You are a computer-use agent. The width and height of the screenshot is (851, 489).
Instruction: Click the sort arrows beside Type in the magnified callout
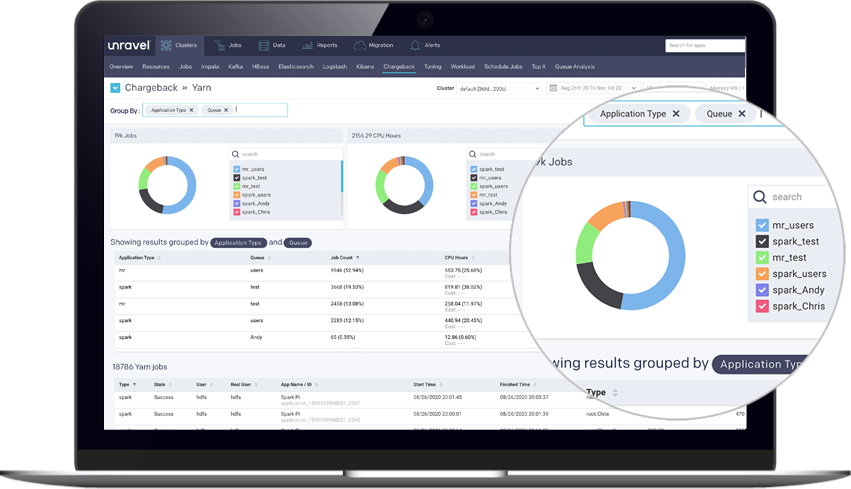pos(615,392)
